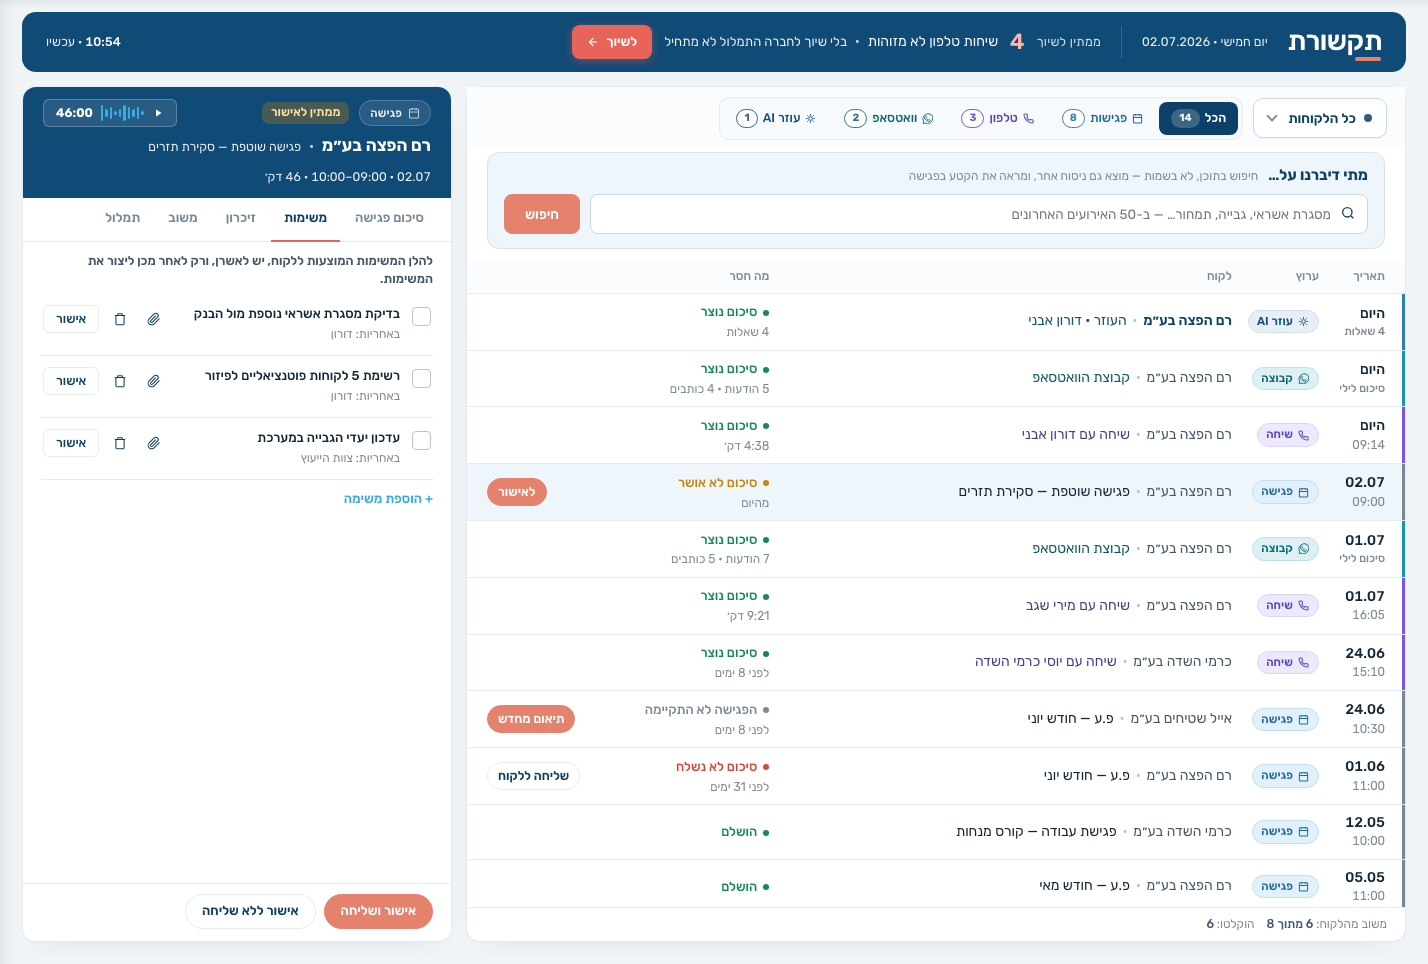Viewport: 1428px width, 964px height.
Task: Click the חיפוש search button
Action: [542, 214]
